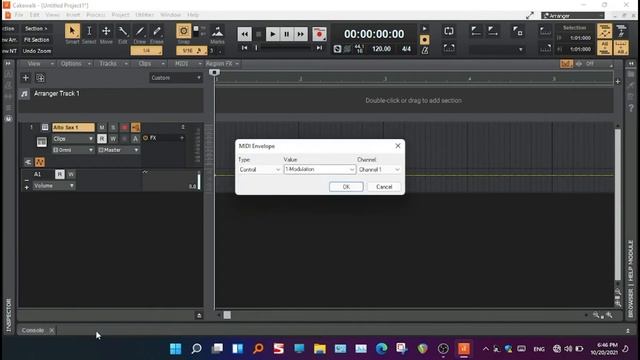Pause the transport

coord(287,34)
